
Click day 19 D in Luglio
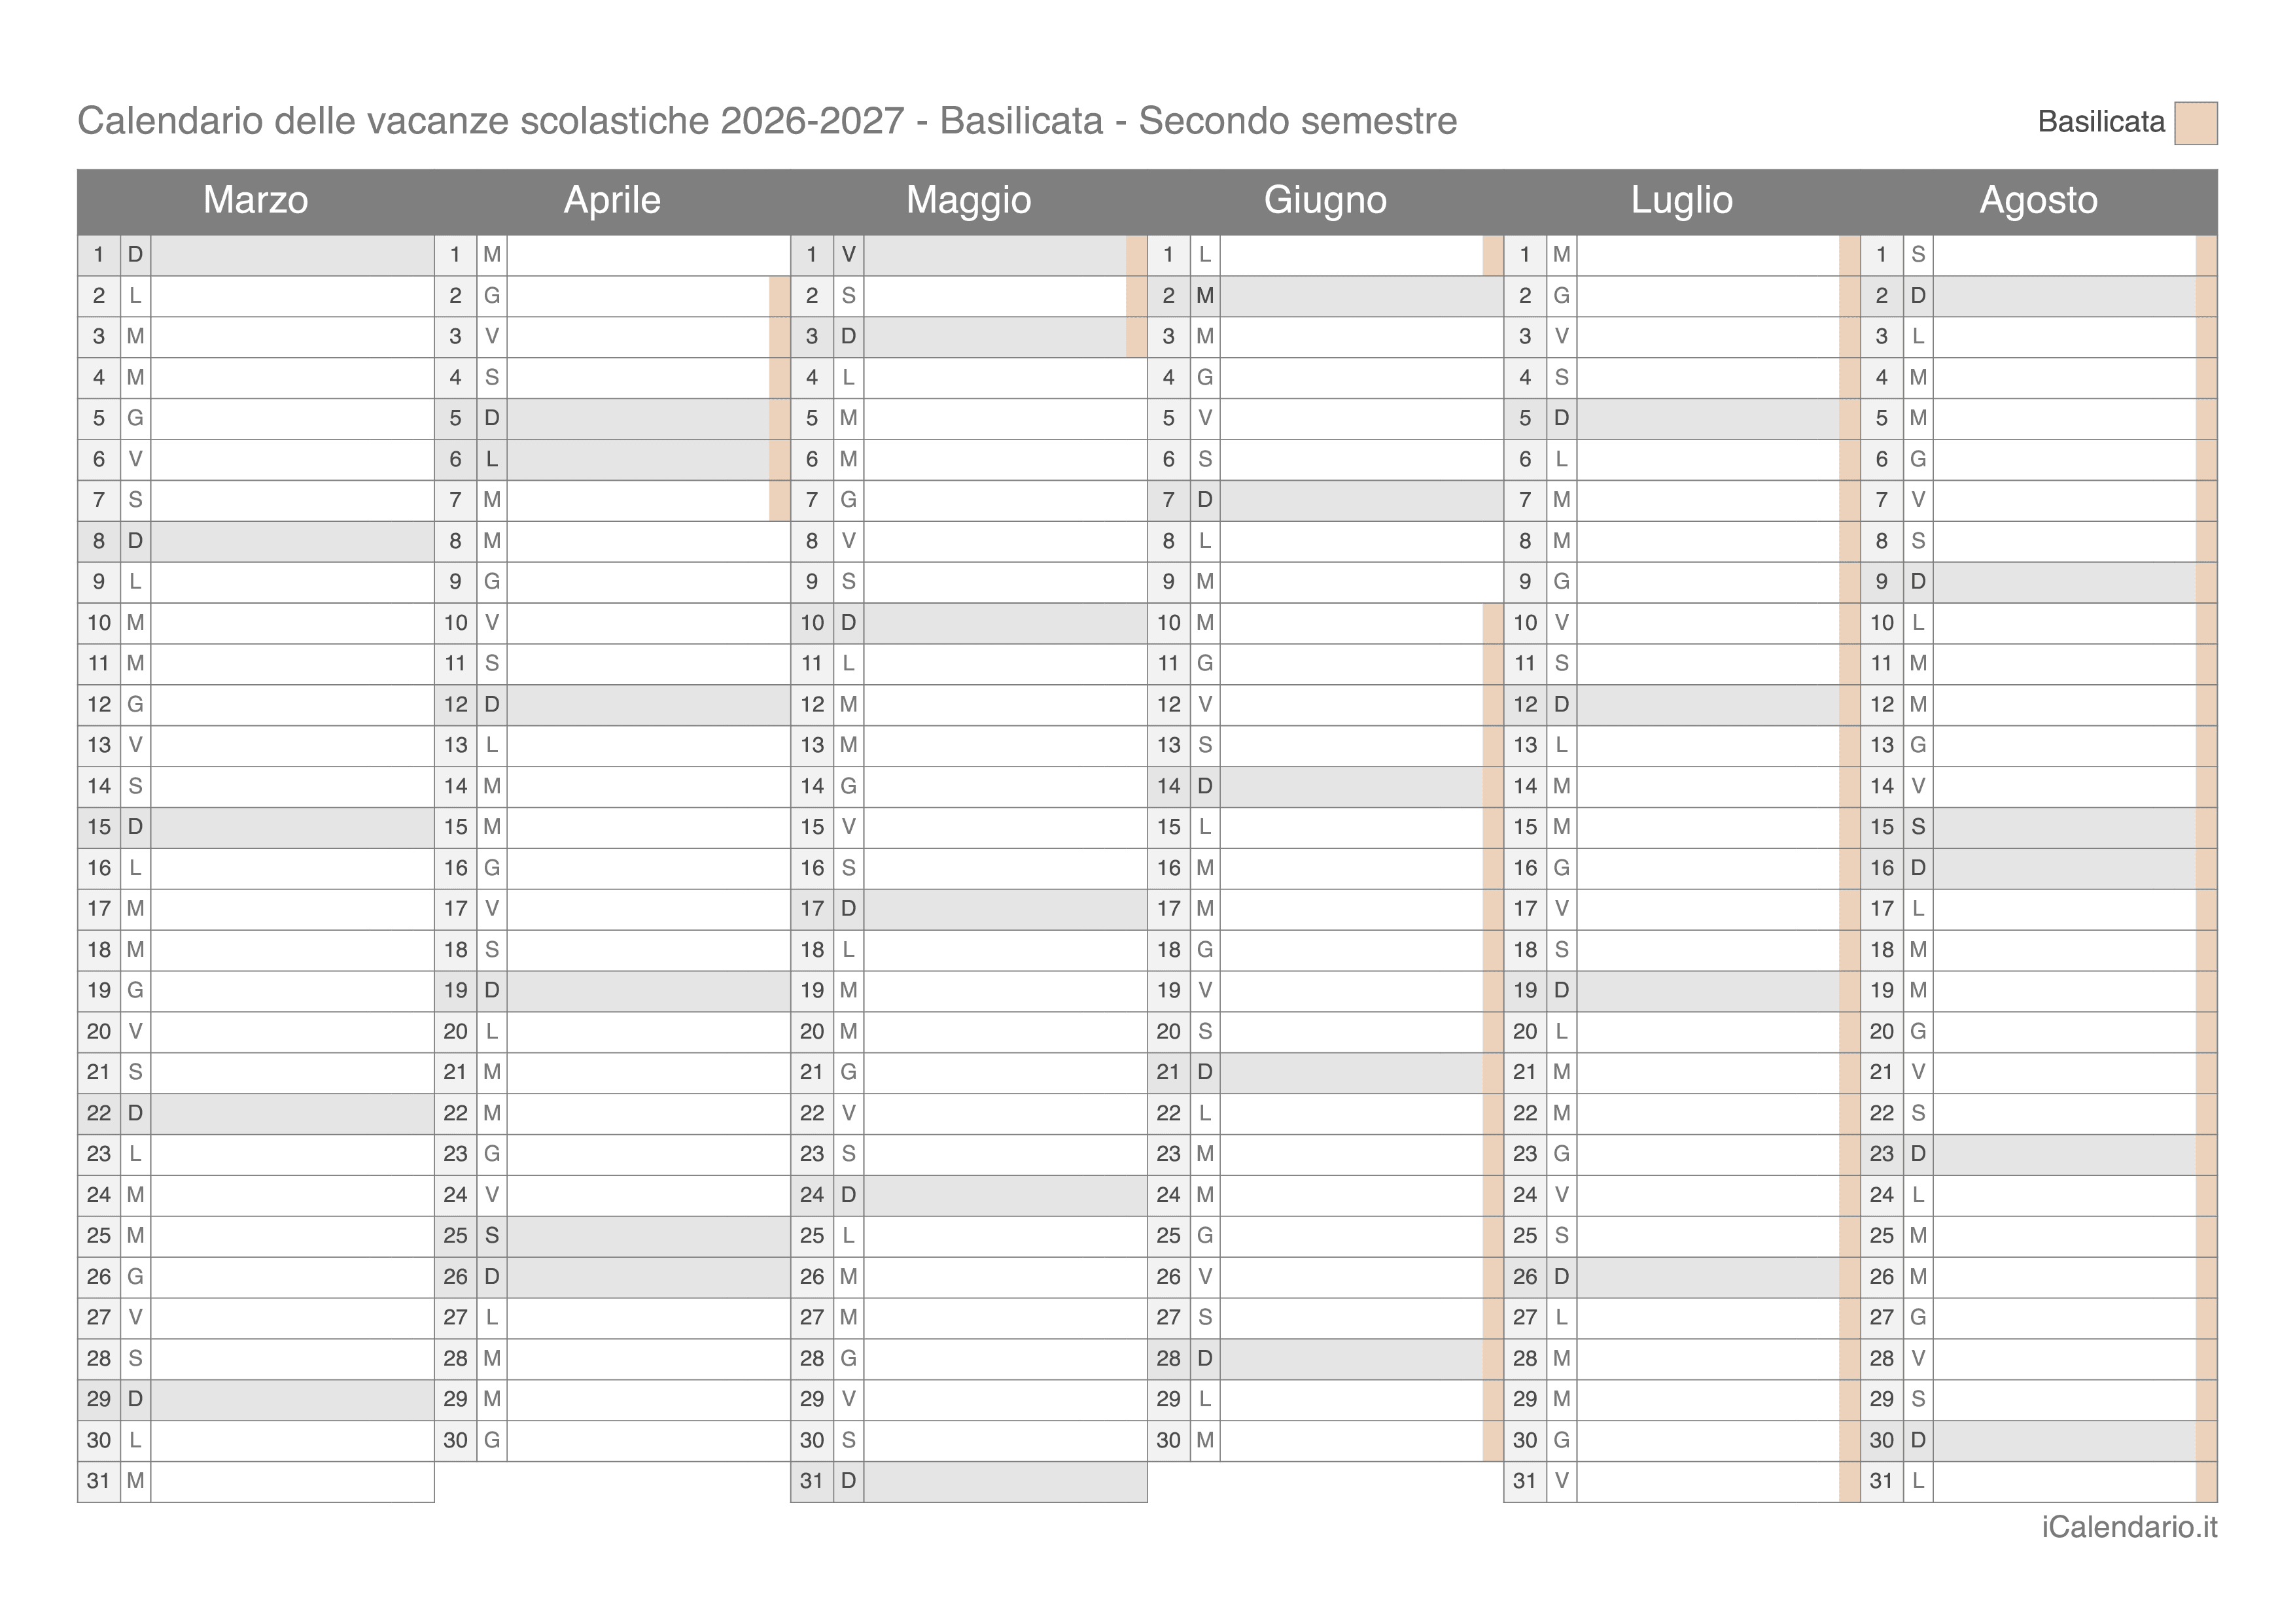tap(1682, 991)
